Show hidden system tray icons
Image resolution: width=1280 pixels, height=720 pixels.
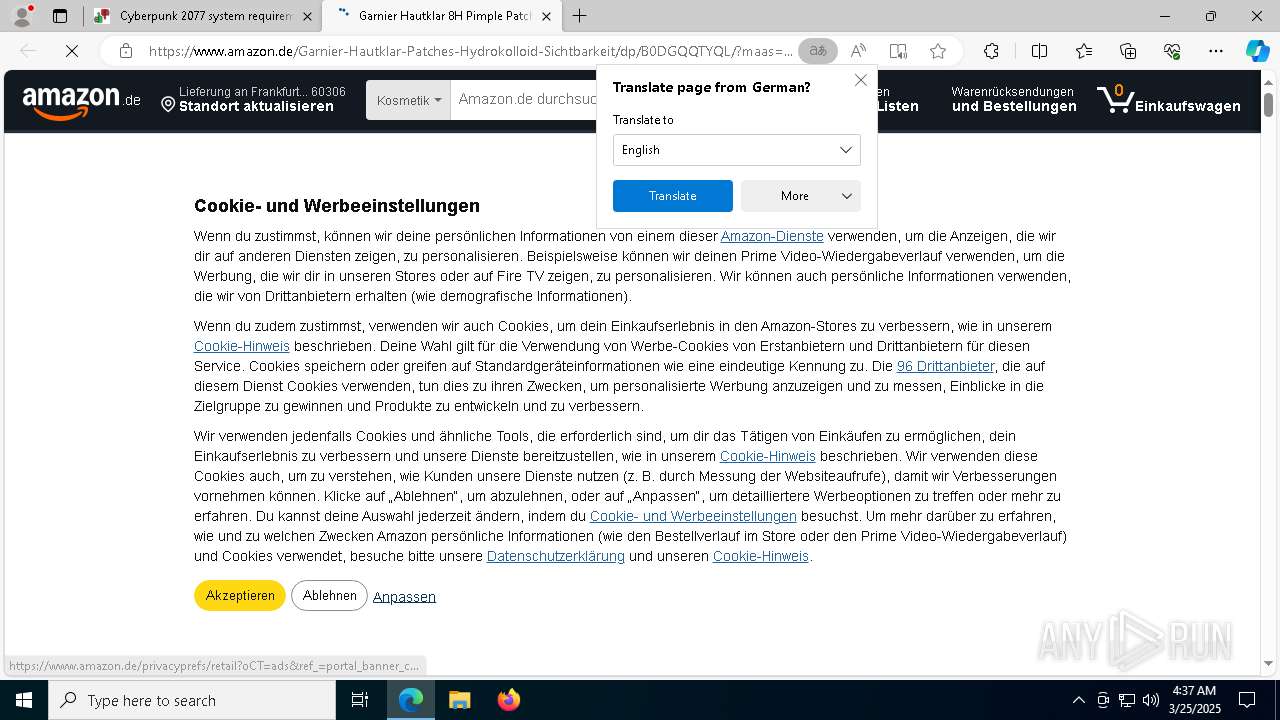point(1078,700)
